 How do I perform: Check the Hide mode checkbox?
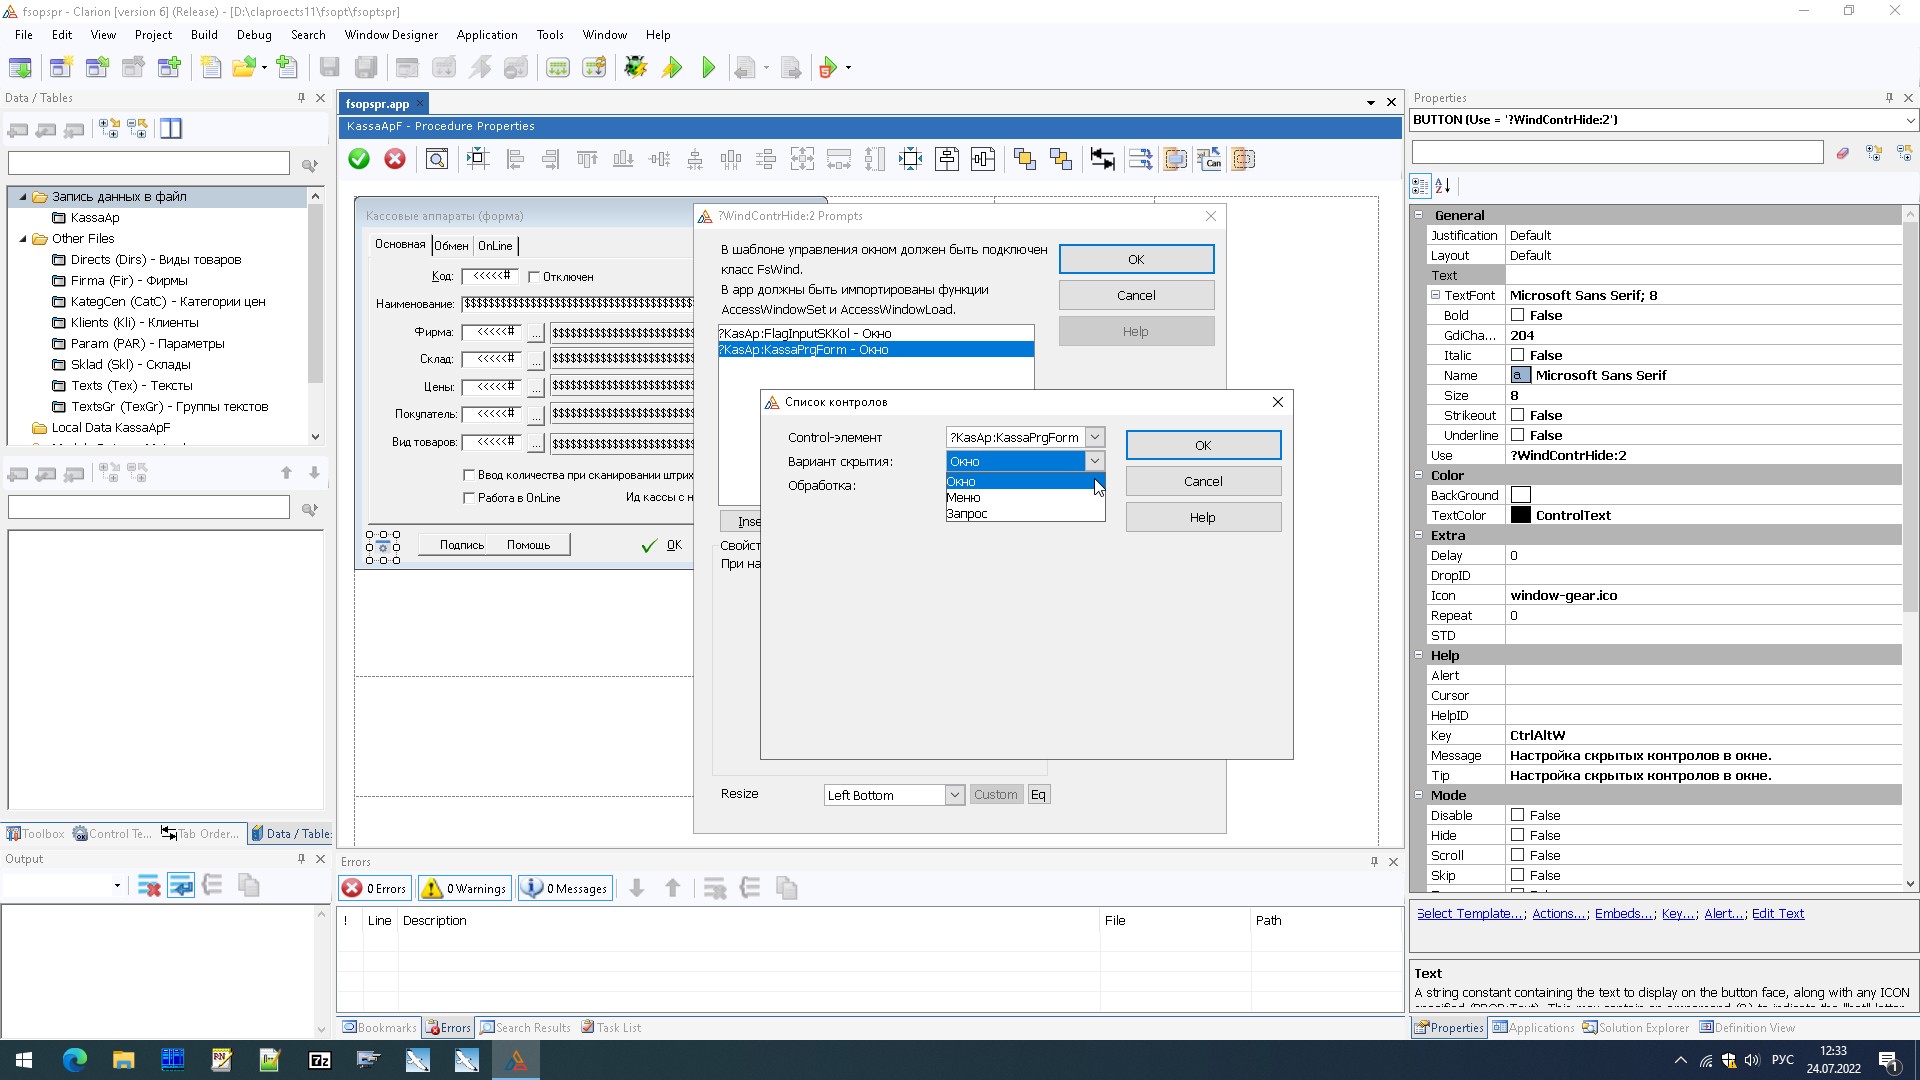(1517, 835)
